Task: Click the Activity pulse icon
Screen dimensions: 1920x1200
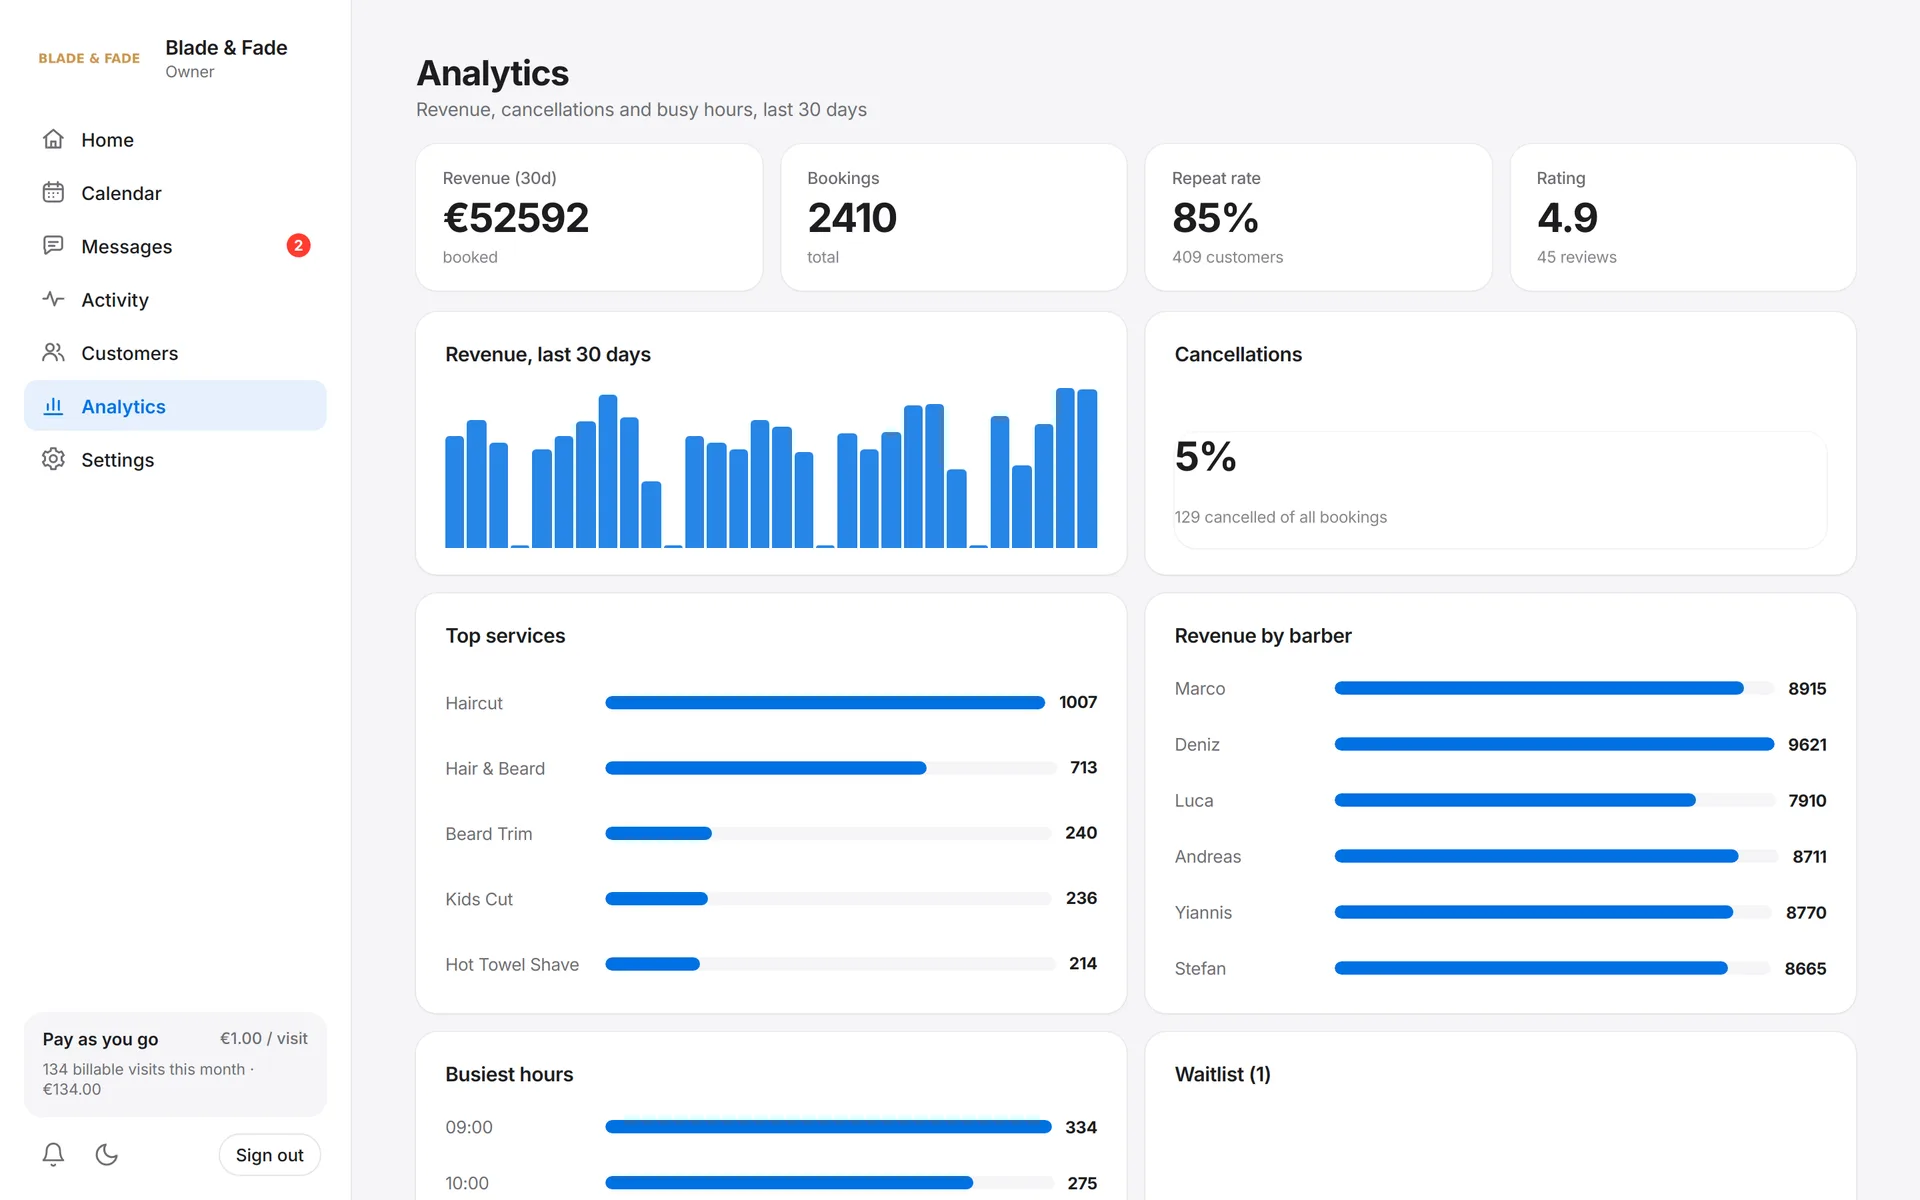Action: (53, 299)
